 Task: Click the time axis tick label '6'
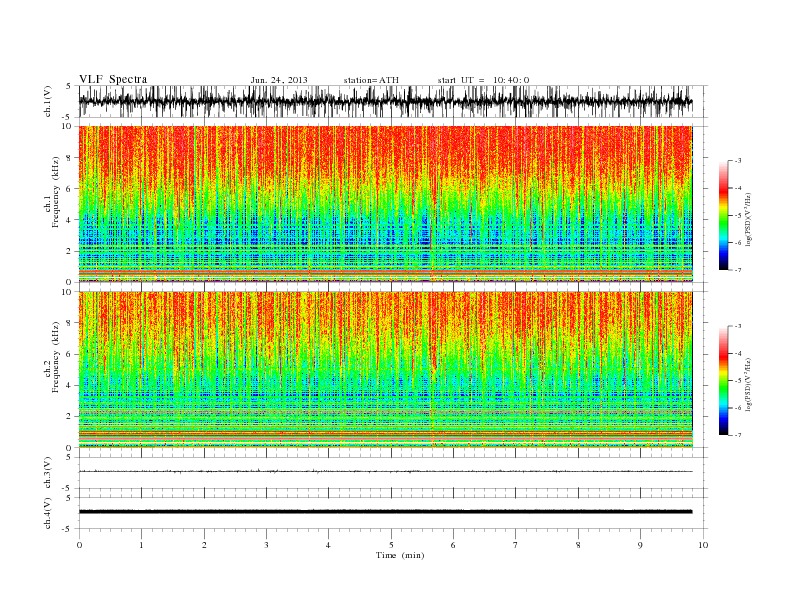[x=453, y=545]
